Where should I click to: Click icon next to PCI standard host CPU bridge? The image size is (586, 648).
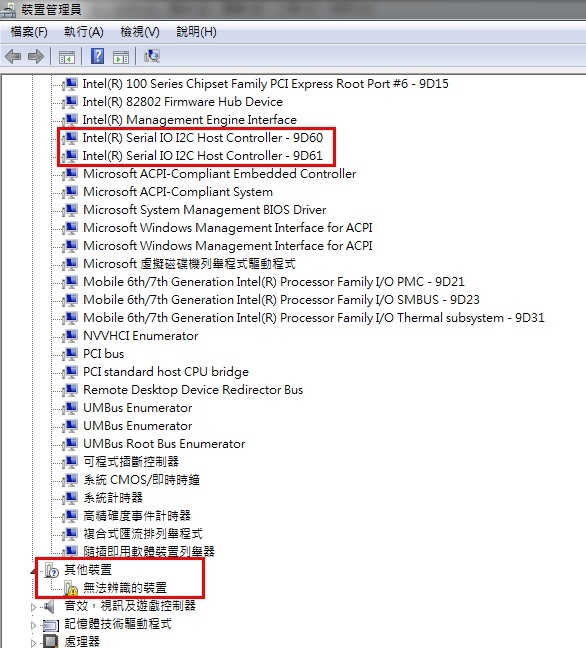tap(71, 372)
